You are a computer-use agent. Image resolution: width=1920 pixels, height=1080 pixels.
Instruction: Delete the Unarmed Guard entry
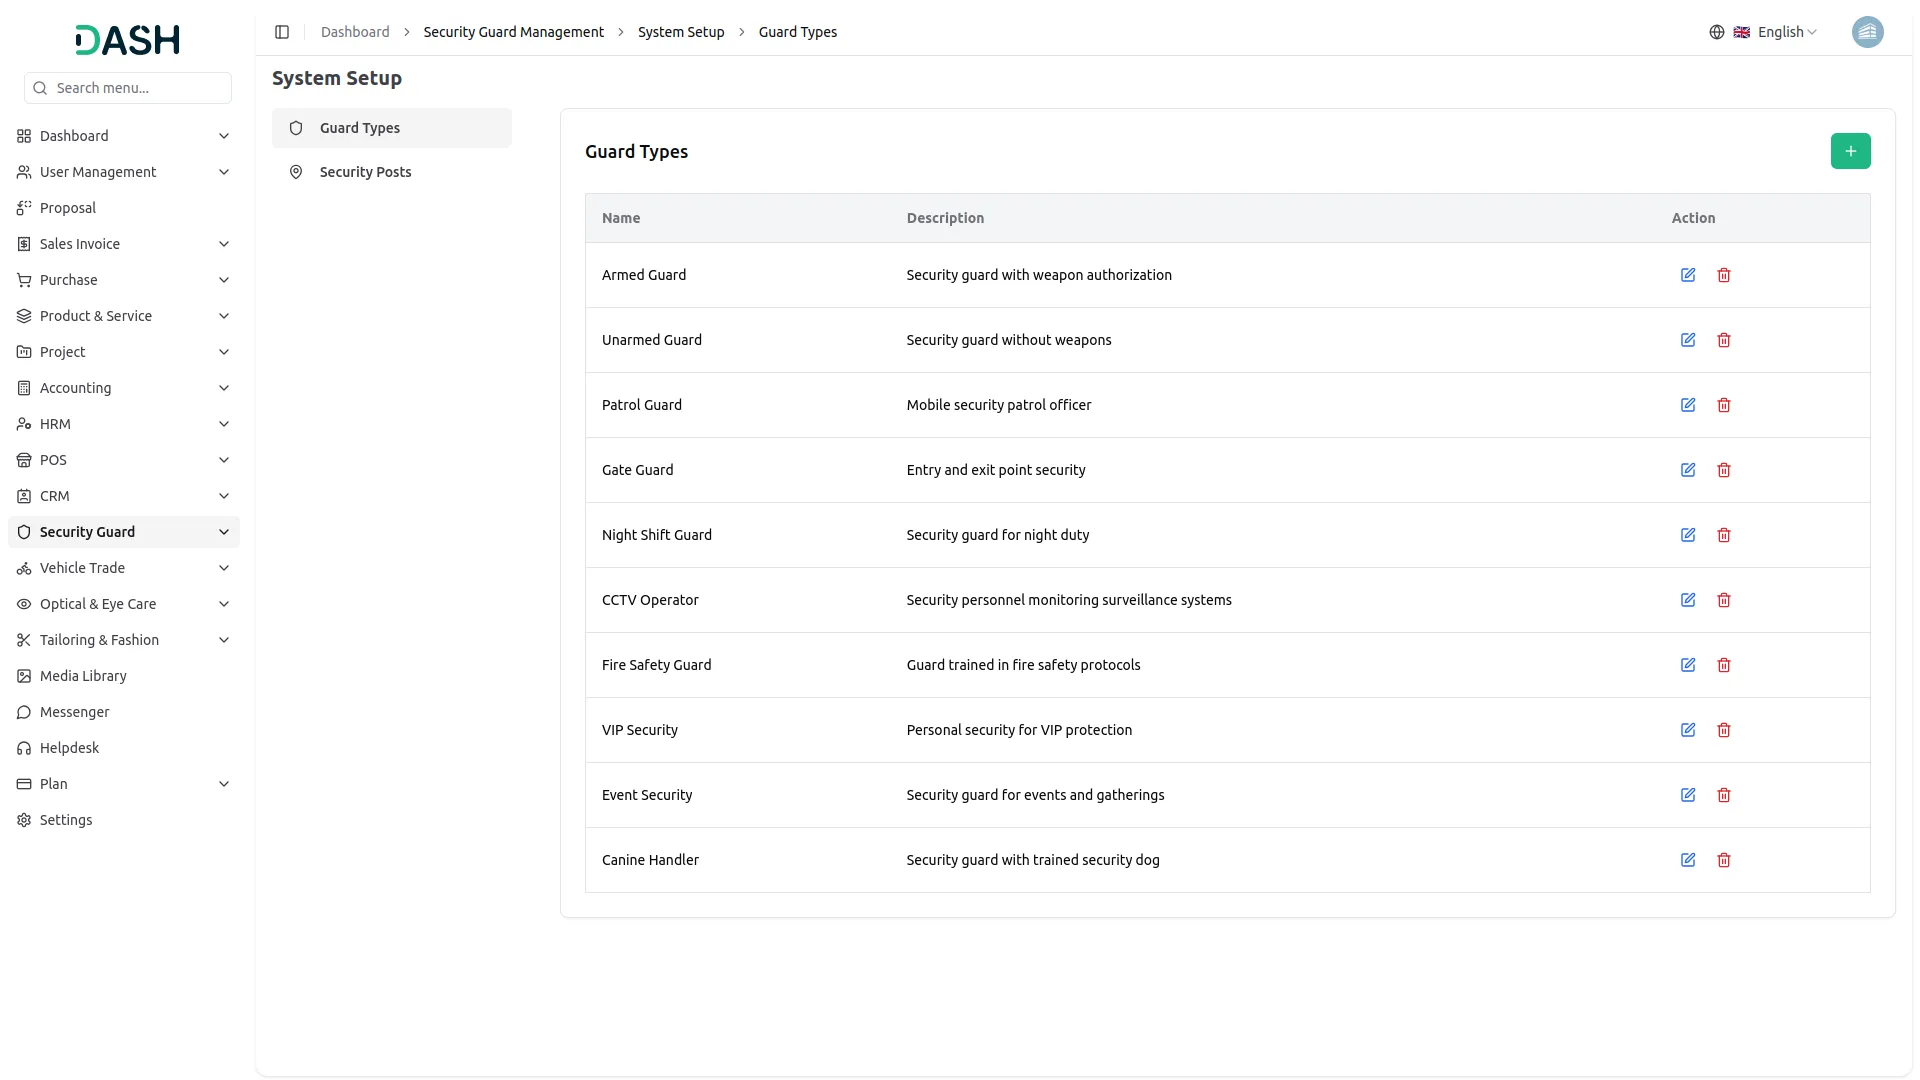tap(1723, 340)
